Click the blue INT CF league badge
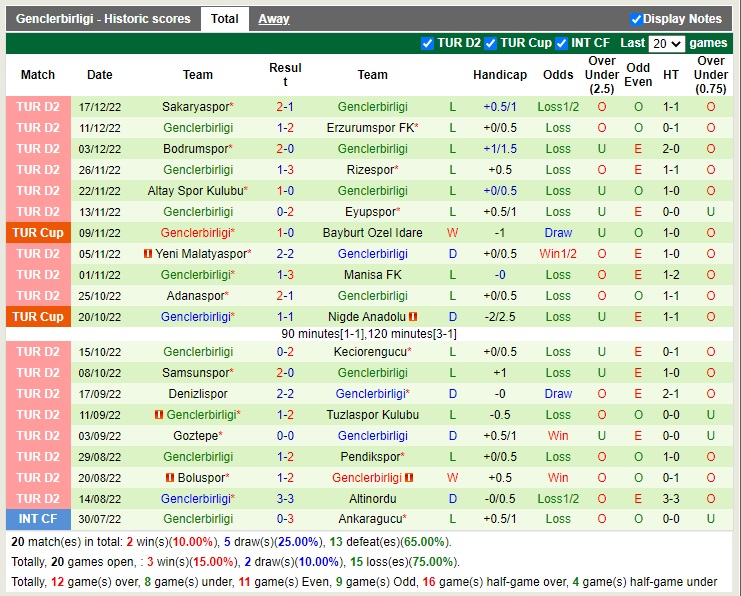741x596 pixels. pyautogui.click(x=38, y=520)
